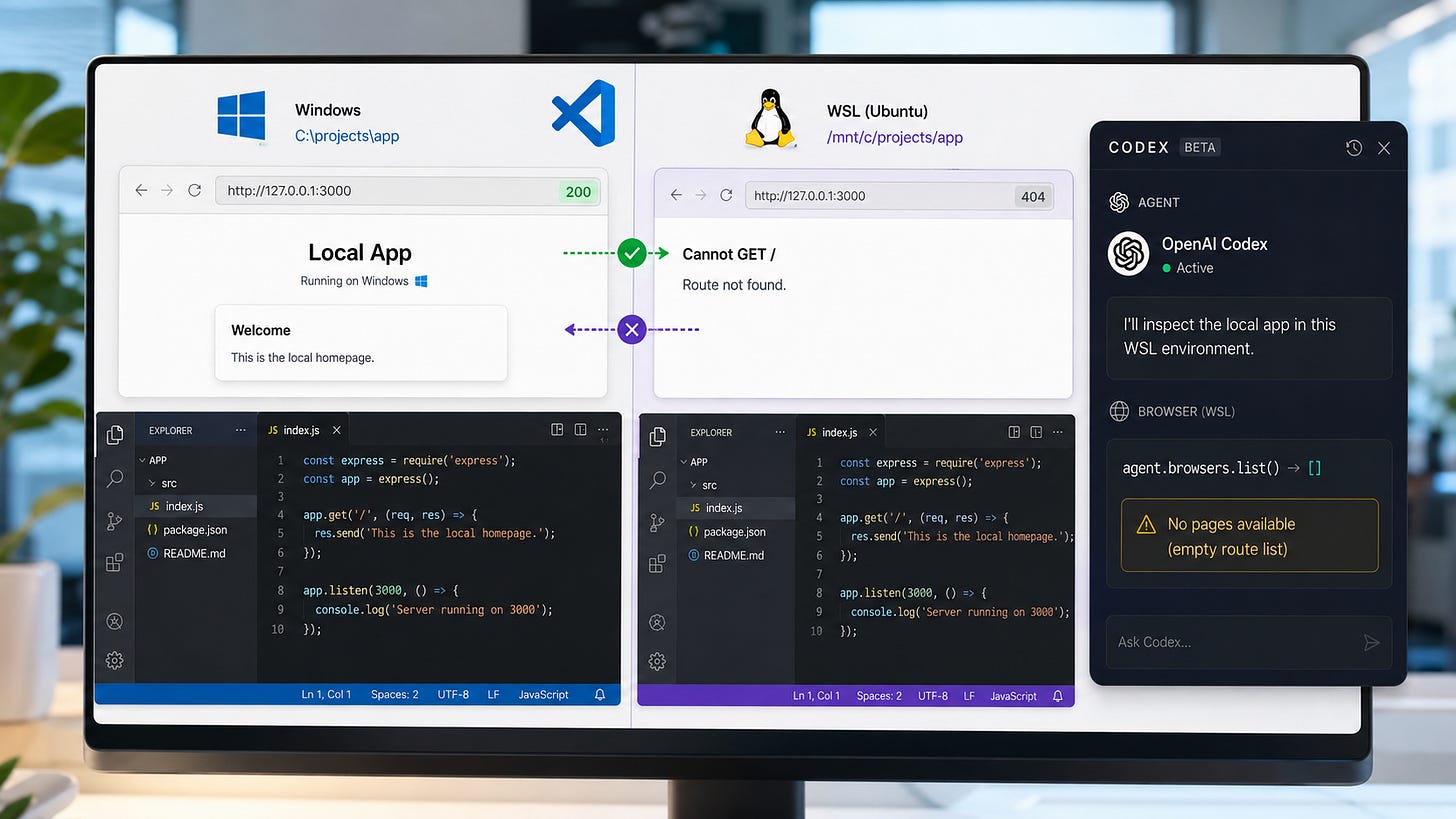Click UTF-8 encoding in WSL status bar
1456x819 pixels.
pyautogui.click(x=933, y=695)
